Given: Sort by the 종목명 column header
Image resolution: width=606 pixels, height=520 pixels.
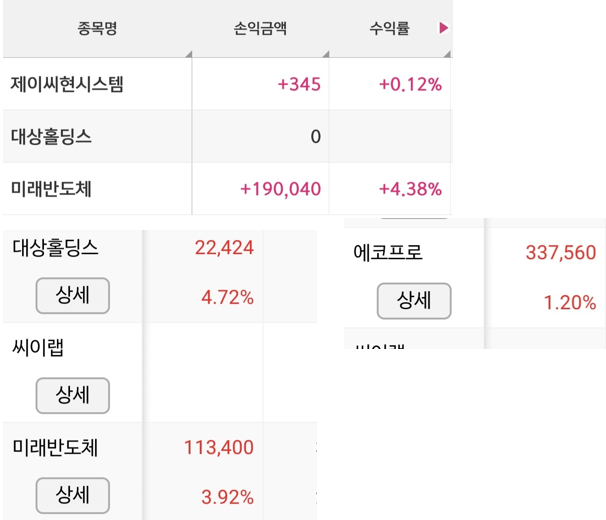Looking at the screenshot, I should [x=97, y=28].
